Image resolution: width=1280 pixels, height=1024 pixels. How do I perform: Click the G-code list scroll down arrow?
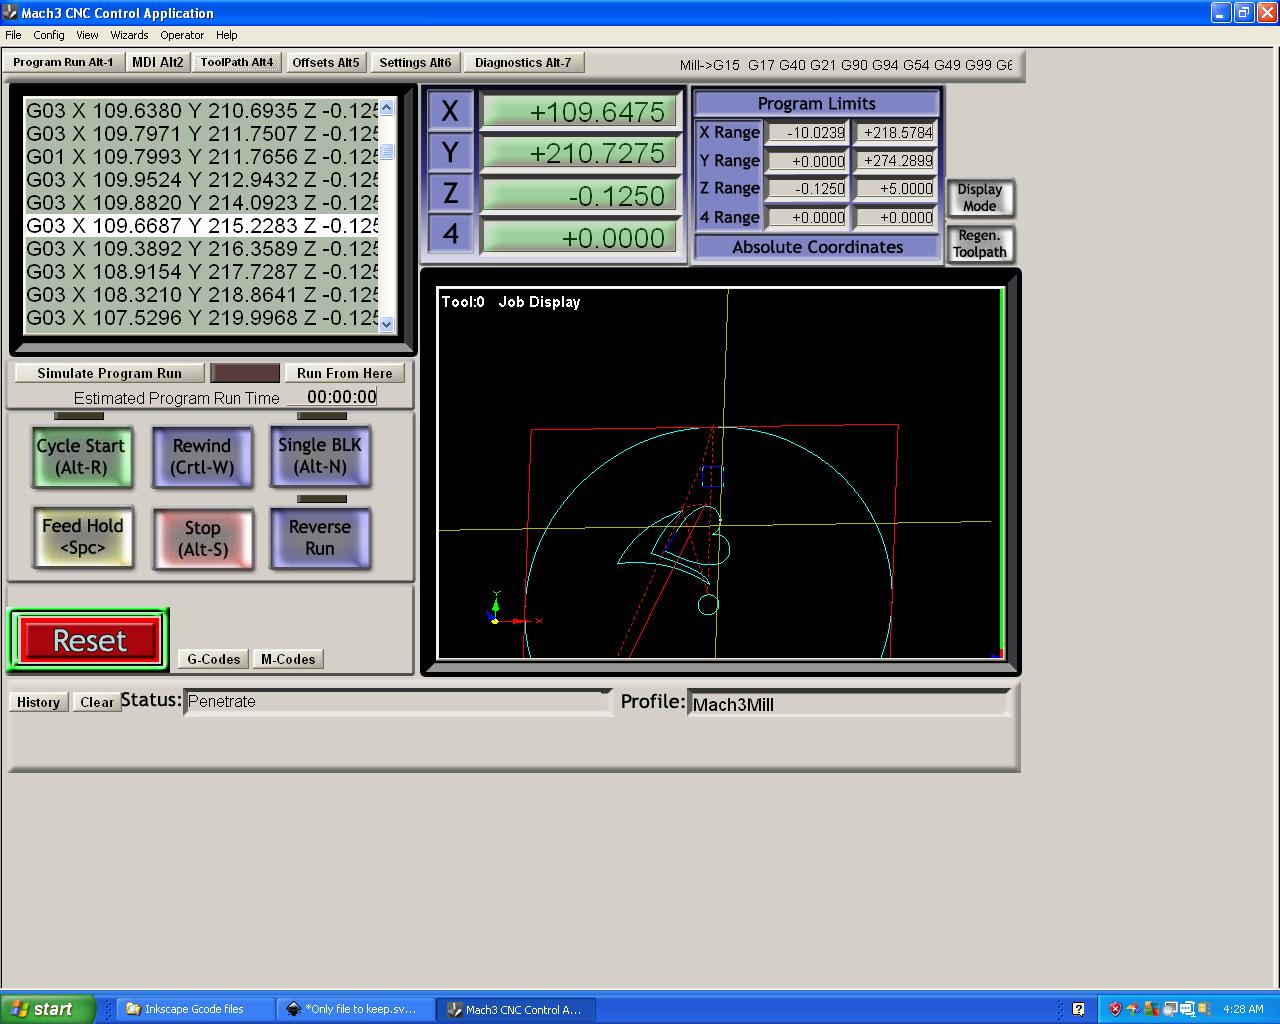click(x=387, y=324)
